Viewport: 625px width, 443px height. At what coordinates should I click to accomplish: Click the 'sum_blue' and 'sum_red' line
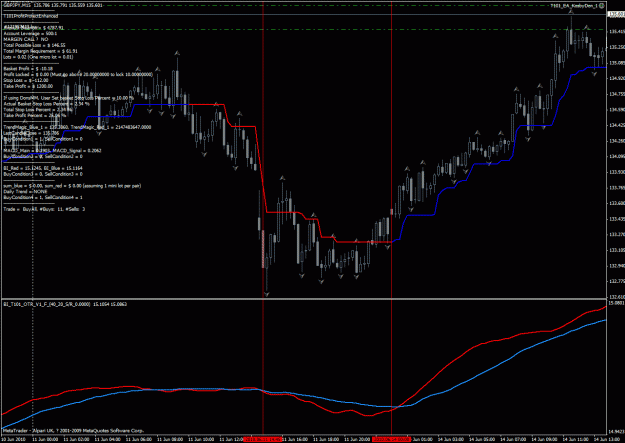(72, 186)
